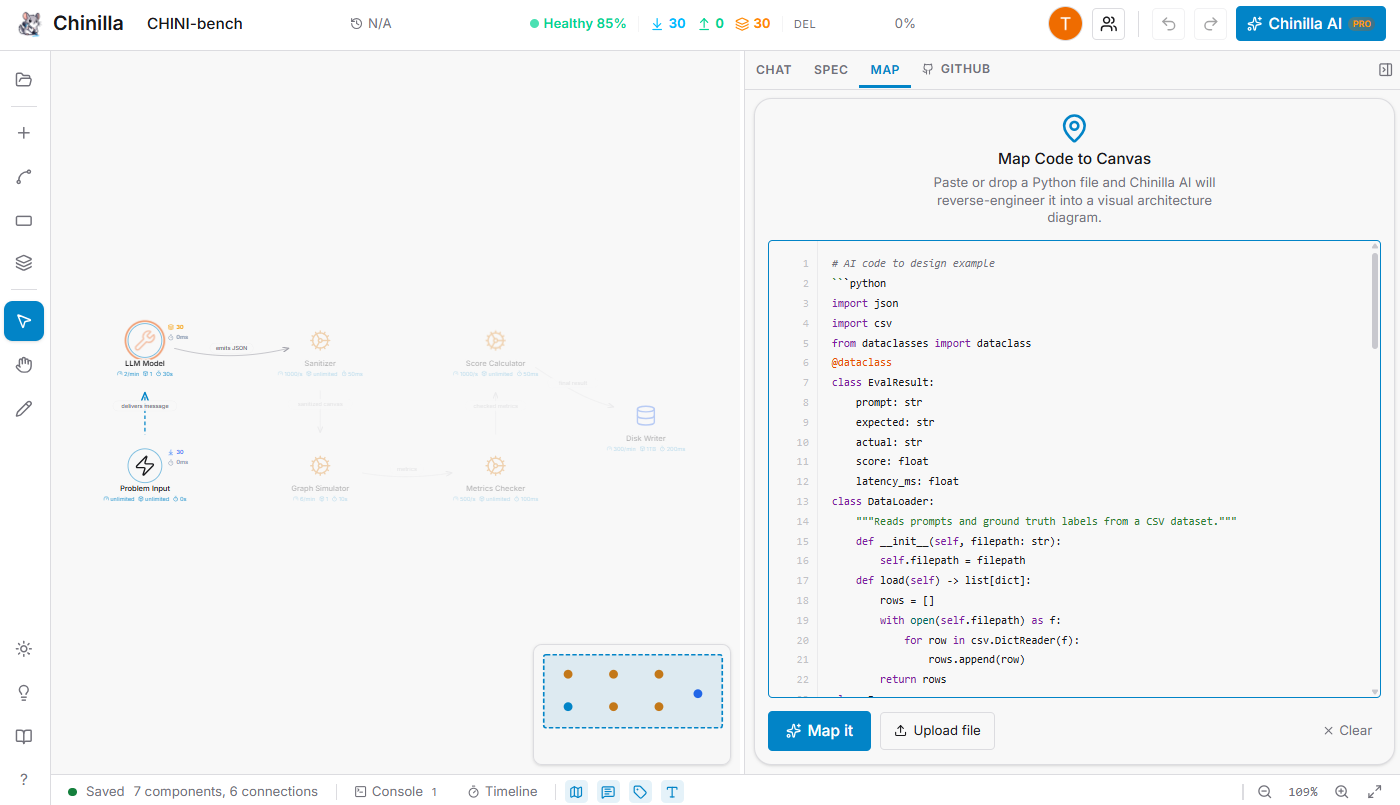Select the hand pan tool

point(24,365)
